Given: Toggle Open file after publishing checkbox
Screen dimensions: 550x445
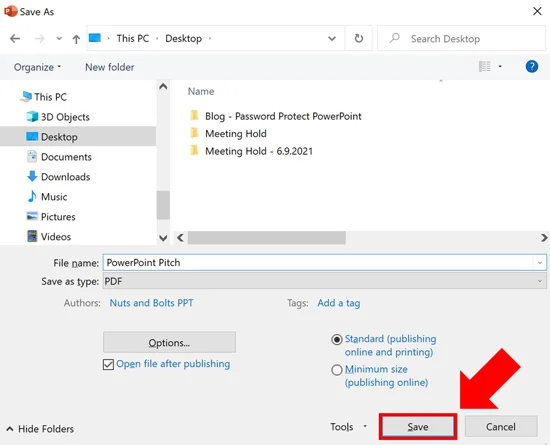Looking at the screenshot, I should click(108, 364).
